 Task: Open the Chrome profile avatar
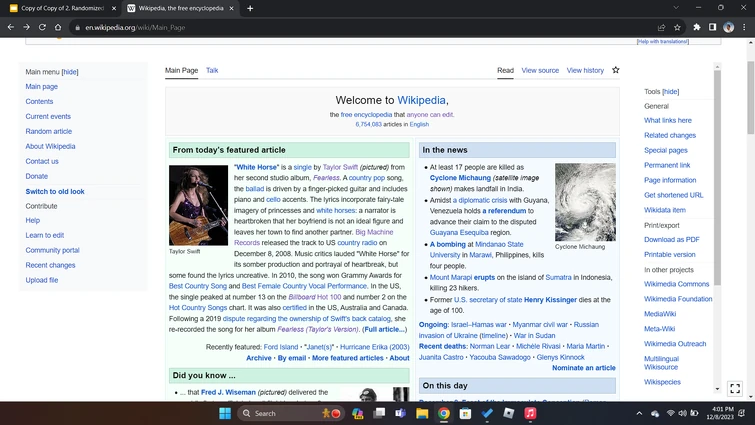[729, 27]
